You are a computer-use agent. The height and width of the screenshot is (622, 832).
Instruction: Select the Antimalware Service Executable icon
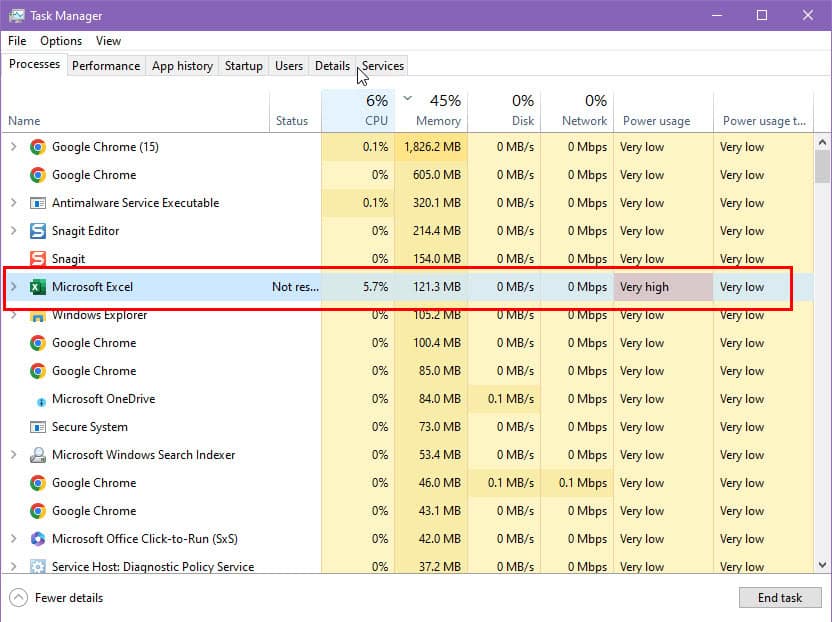(x=38, y=203)
